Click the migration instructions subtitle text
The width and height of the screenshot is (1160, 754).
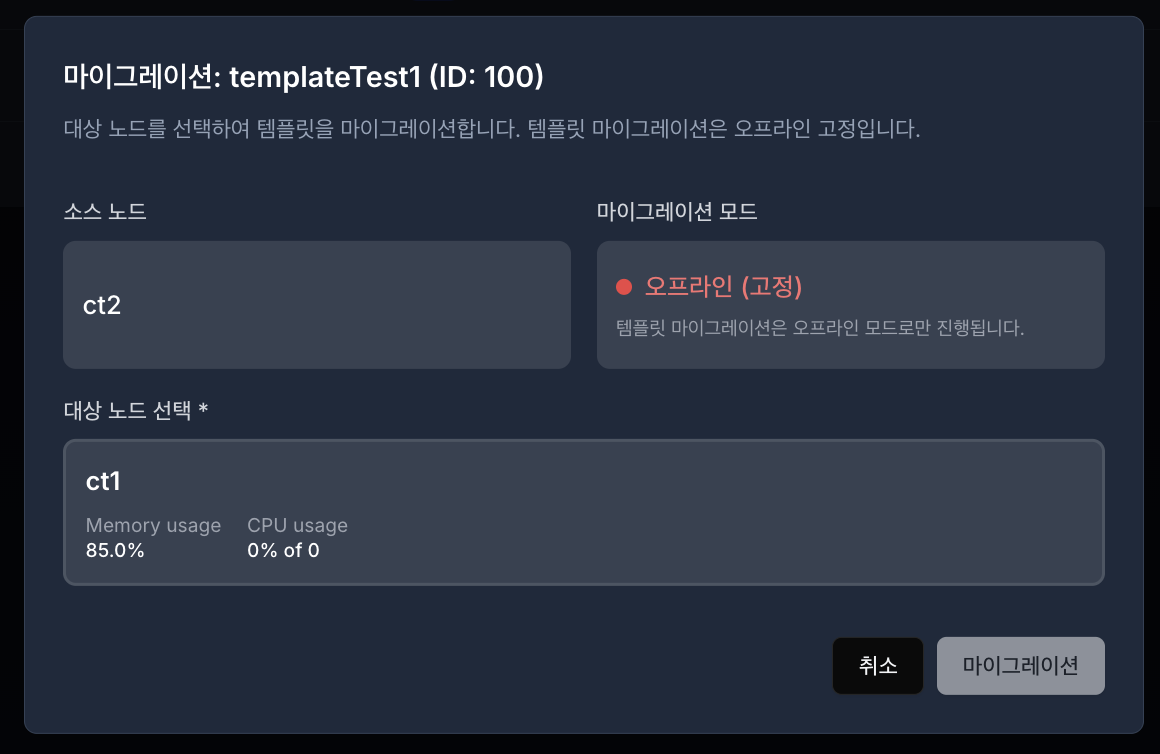pyautogui.click(x=489, y=128)
